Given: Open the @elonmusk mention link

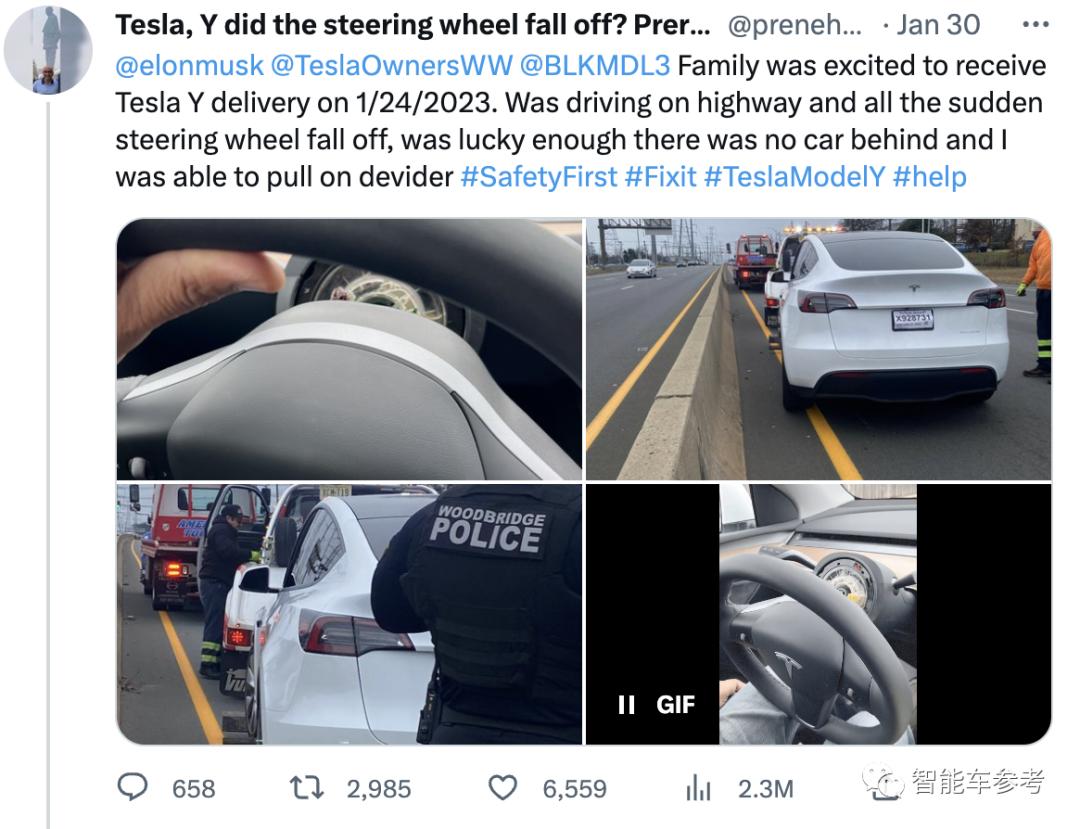Looking at the screenshot, I should [x=189, y=65].
